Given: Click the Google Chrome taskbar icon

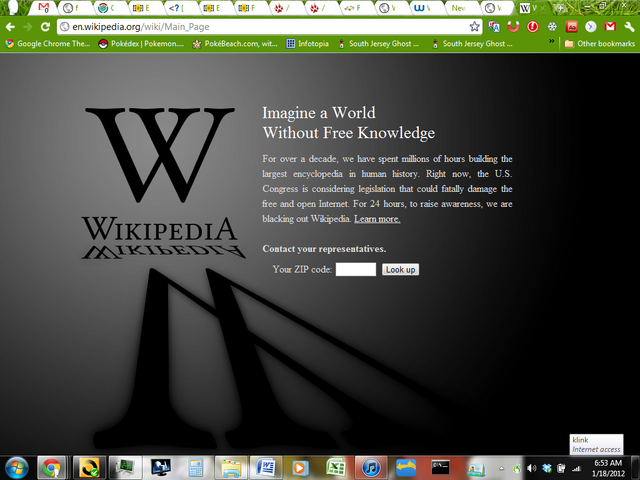Looking at the screenshot, I should [51, 468].
